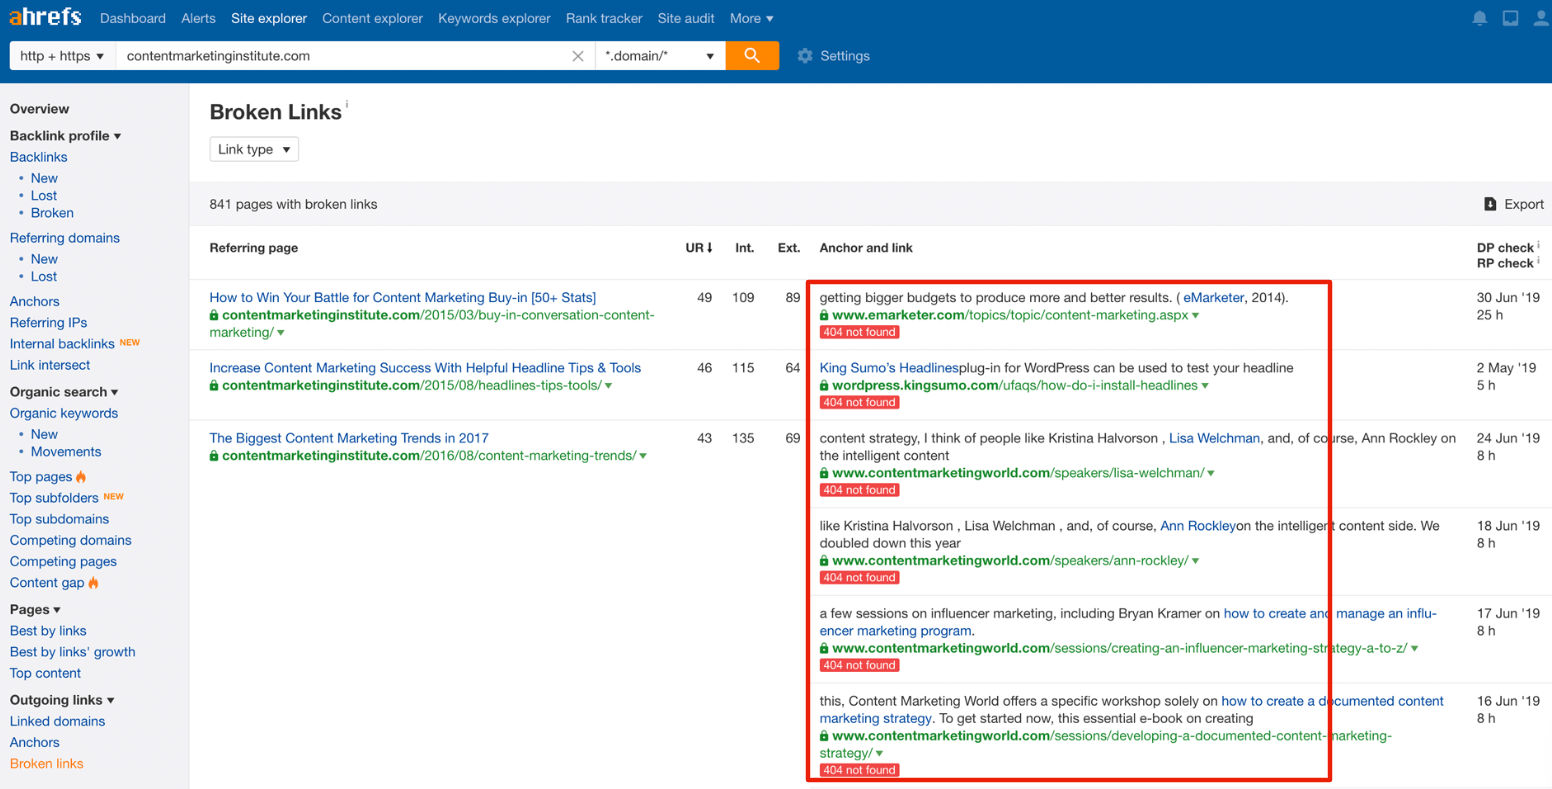Screen dimensions: 1552x789
Task: Open the speakers/ann-rockley broken URL
Action: [x=1010, y=561]
